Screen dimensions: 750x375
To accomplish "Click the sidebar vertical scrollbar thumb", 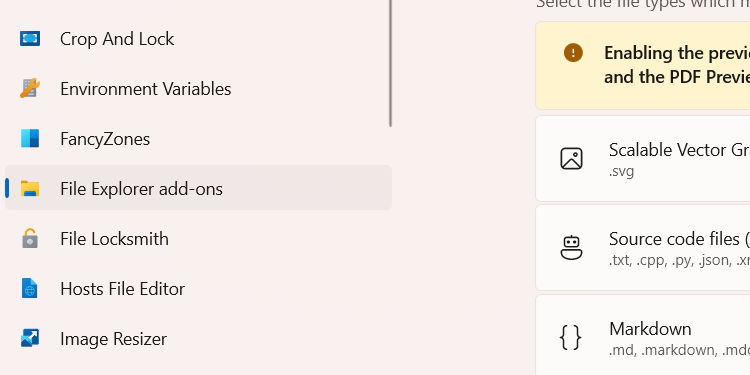I will (390, 62).
